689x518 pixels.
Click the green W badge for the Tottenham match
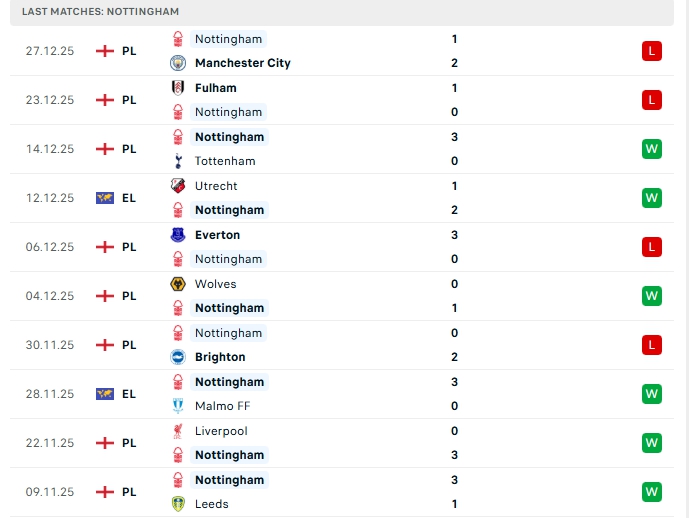[652, 149]
